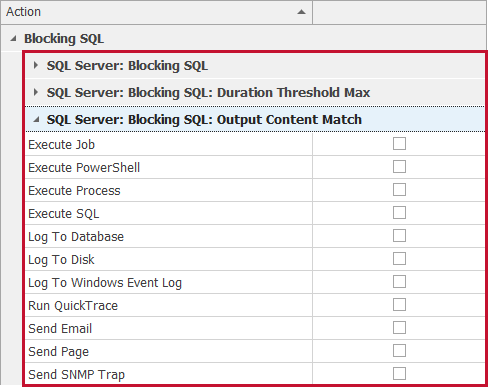This screenshot has height=387, width=488.
Task: Check the Send Email box
Action: pos(399,328)
